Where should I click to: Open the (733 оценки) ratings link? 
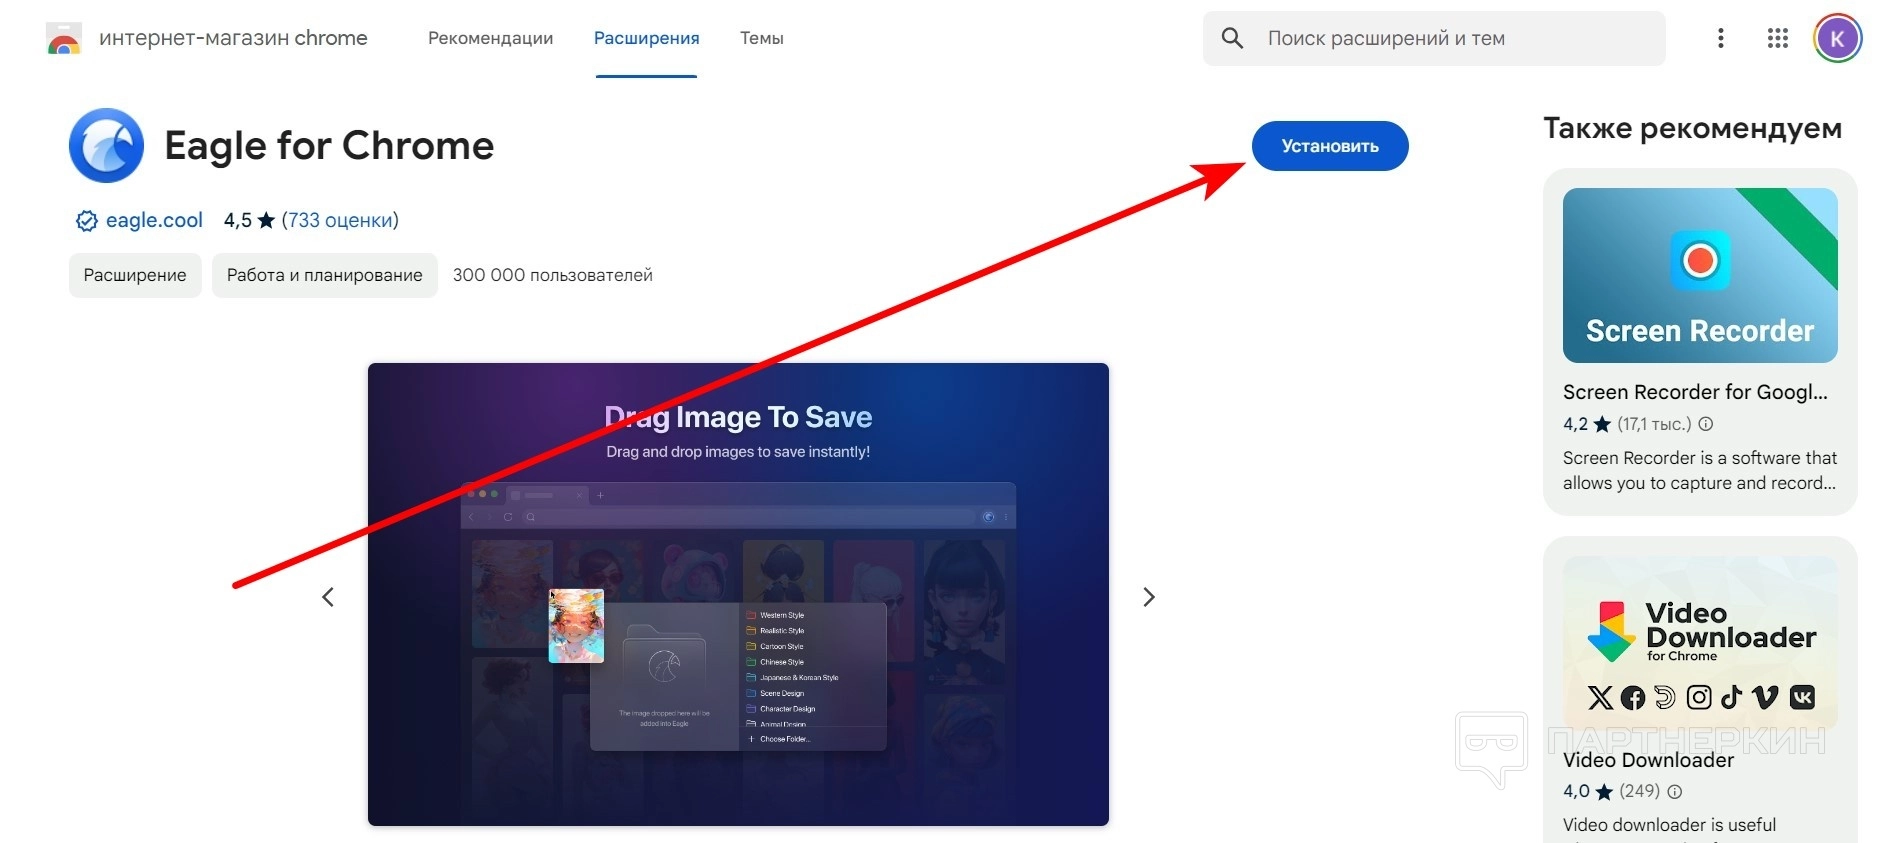click(340, 220)
